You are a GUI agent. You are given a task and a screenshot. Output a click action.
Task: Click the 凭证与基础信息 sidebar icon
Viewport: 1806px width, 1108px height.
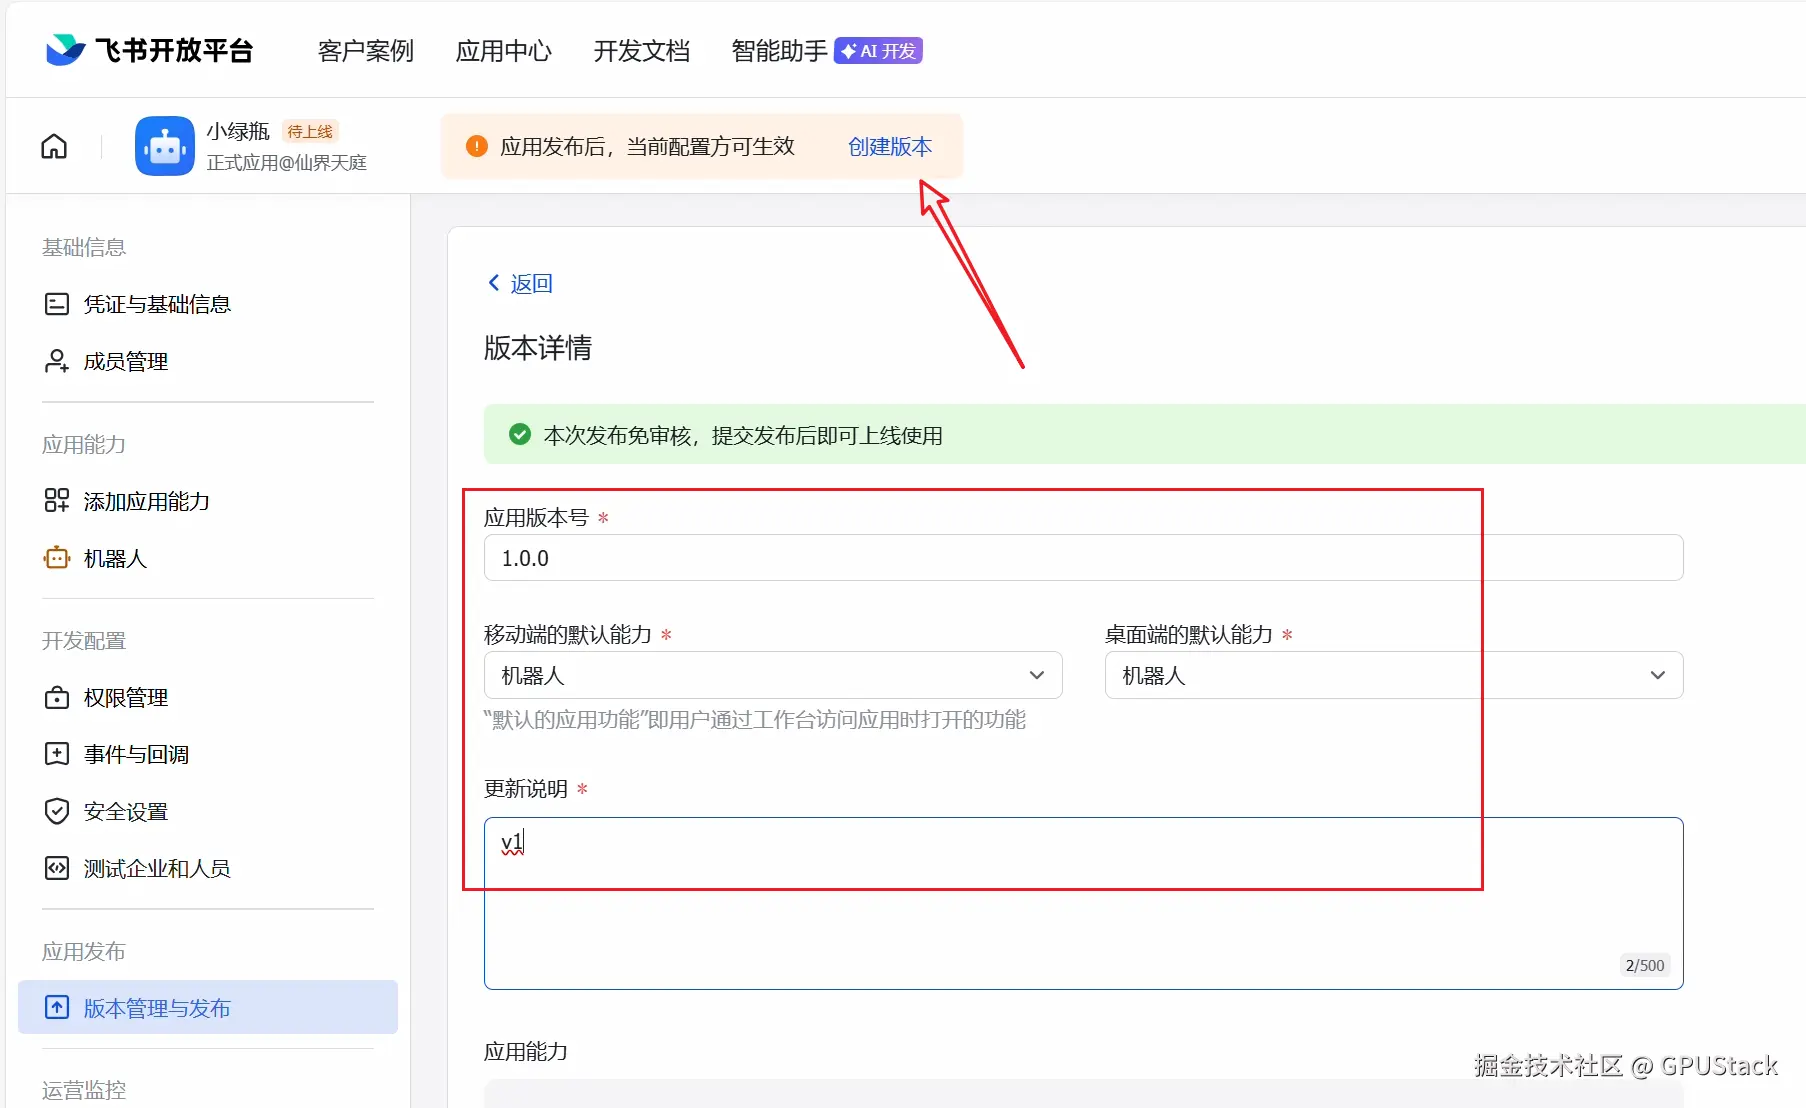pyautogui.click(x=57, y=304)
